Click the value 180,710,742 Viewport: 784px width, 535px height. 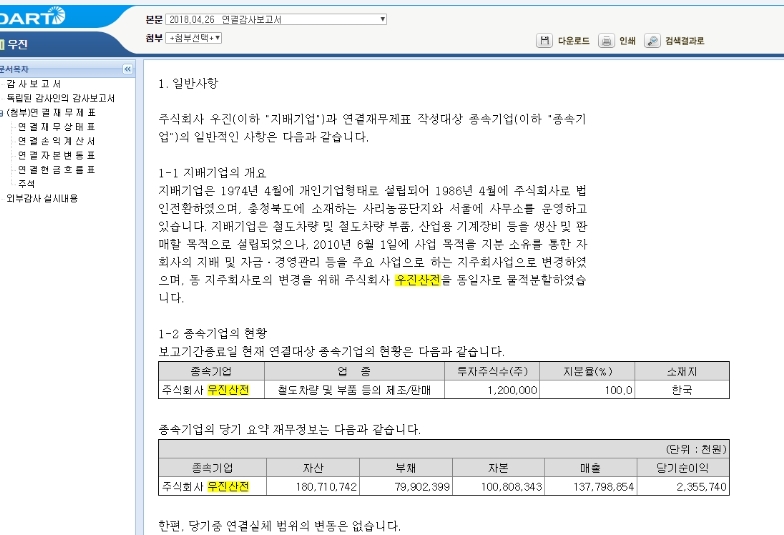(x=326, y=486)
